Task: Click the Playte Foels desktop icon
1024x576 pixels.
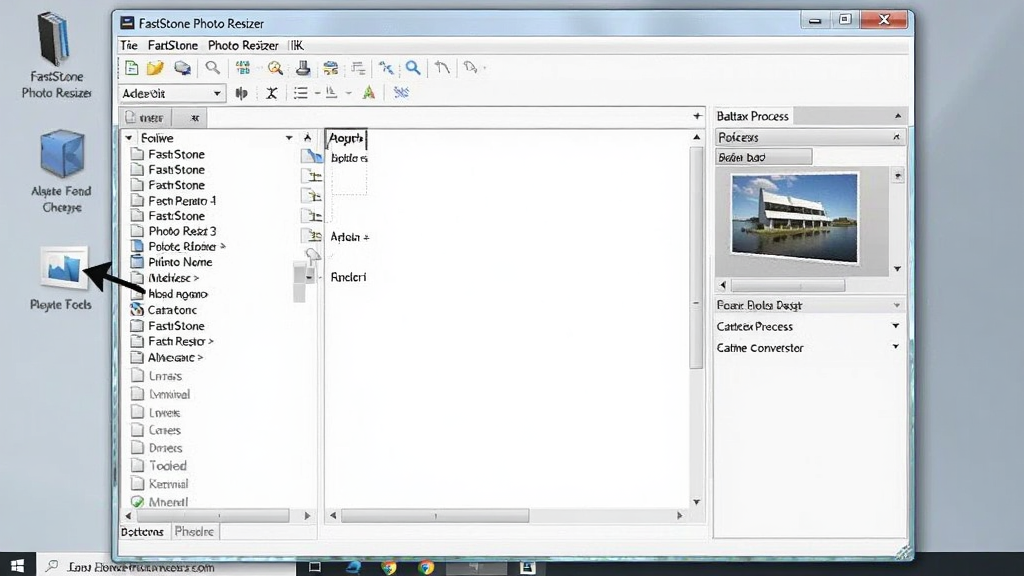Action: (61, 278)
